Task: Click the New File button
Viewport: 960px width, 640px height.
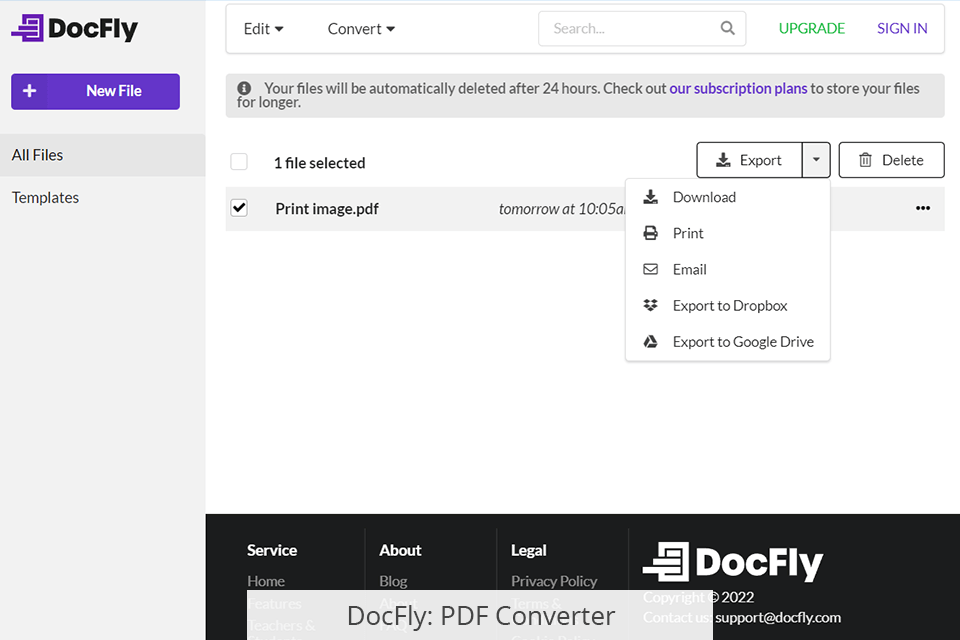Action: (x=96, y=91)
